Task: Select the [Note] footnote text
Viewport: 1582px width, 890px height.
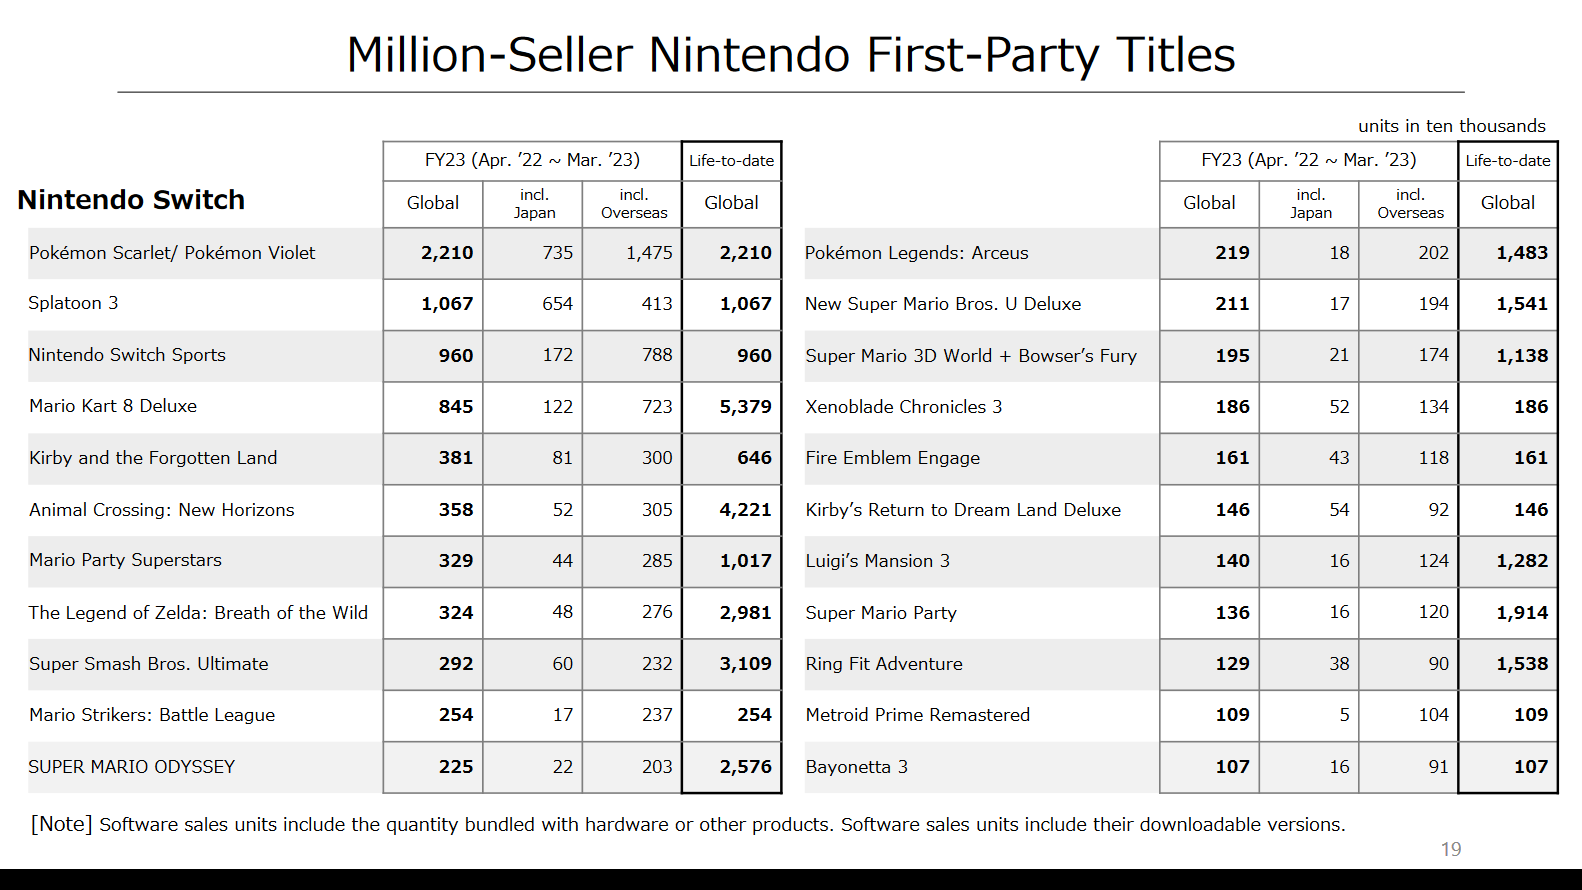Action: tap(688, 824)
